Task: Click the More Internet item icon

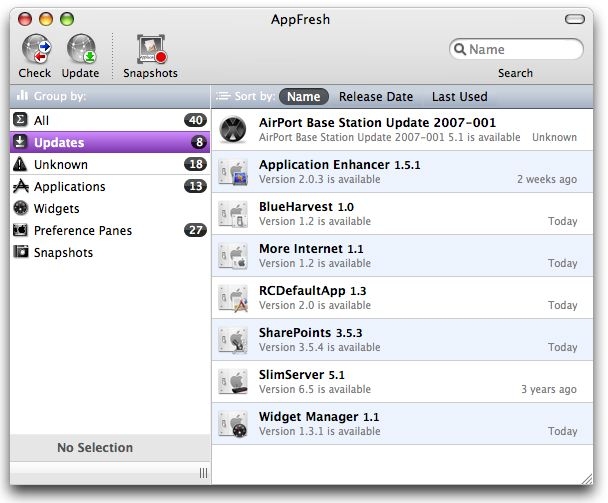Action: [233, 256]
